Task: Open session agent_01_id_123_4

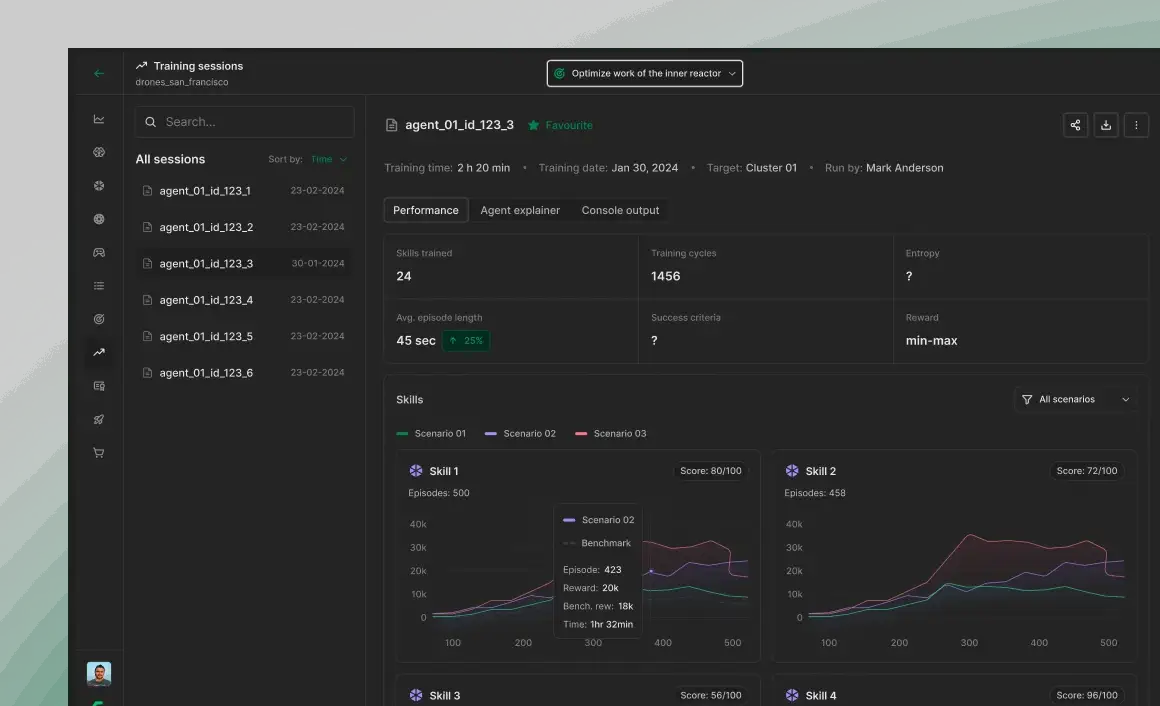Action: 244,300
